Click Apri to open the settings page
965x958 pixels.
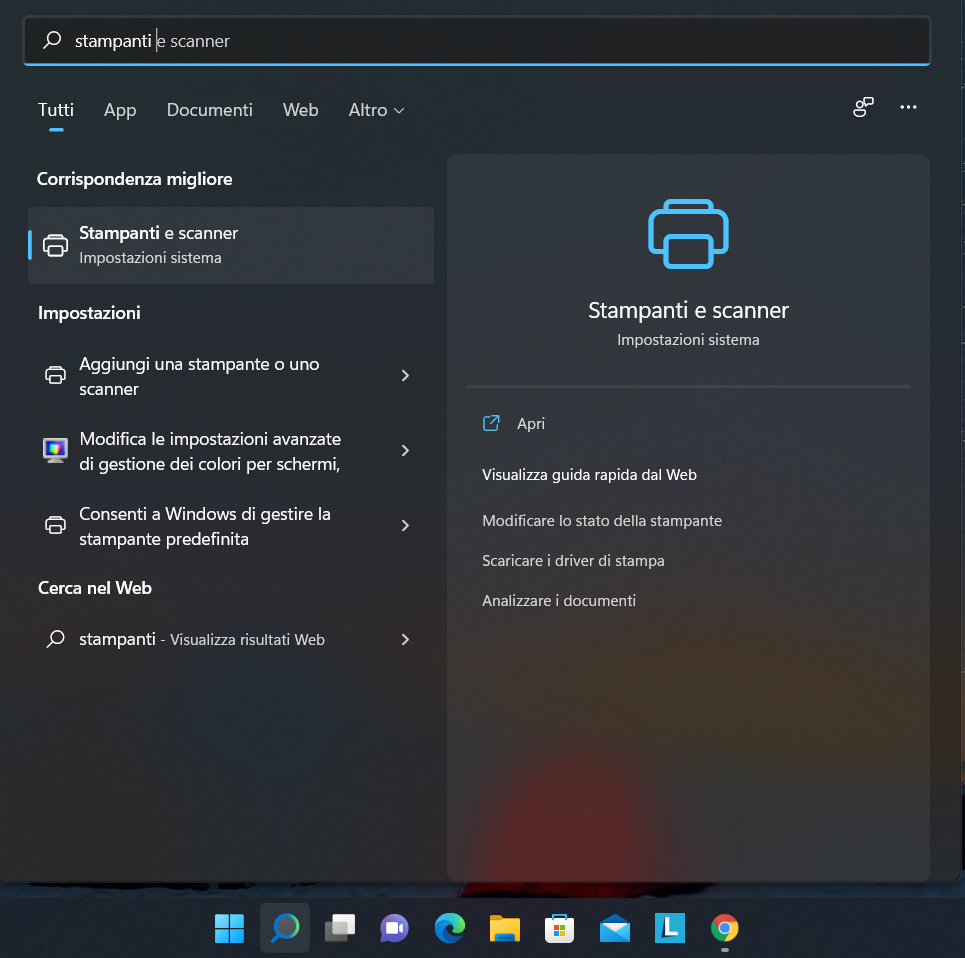531,423
